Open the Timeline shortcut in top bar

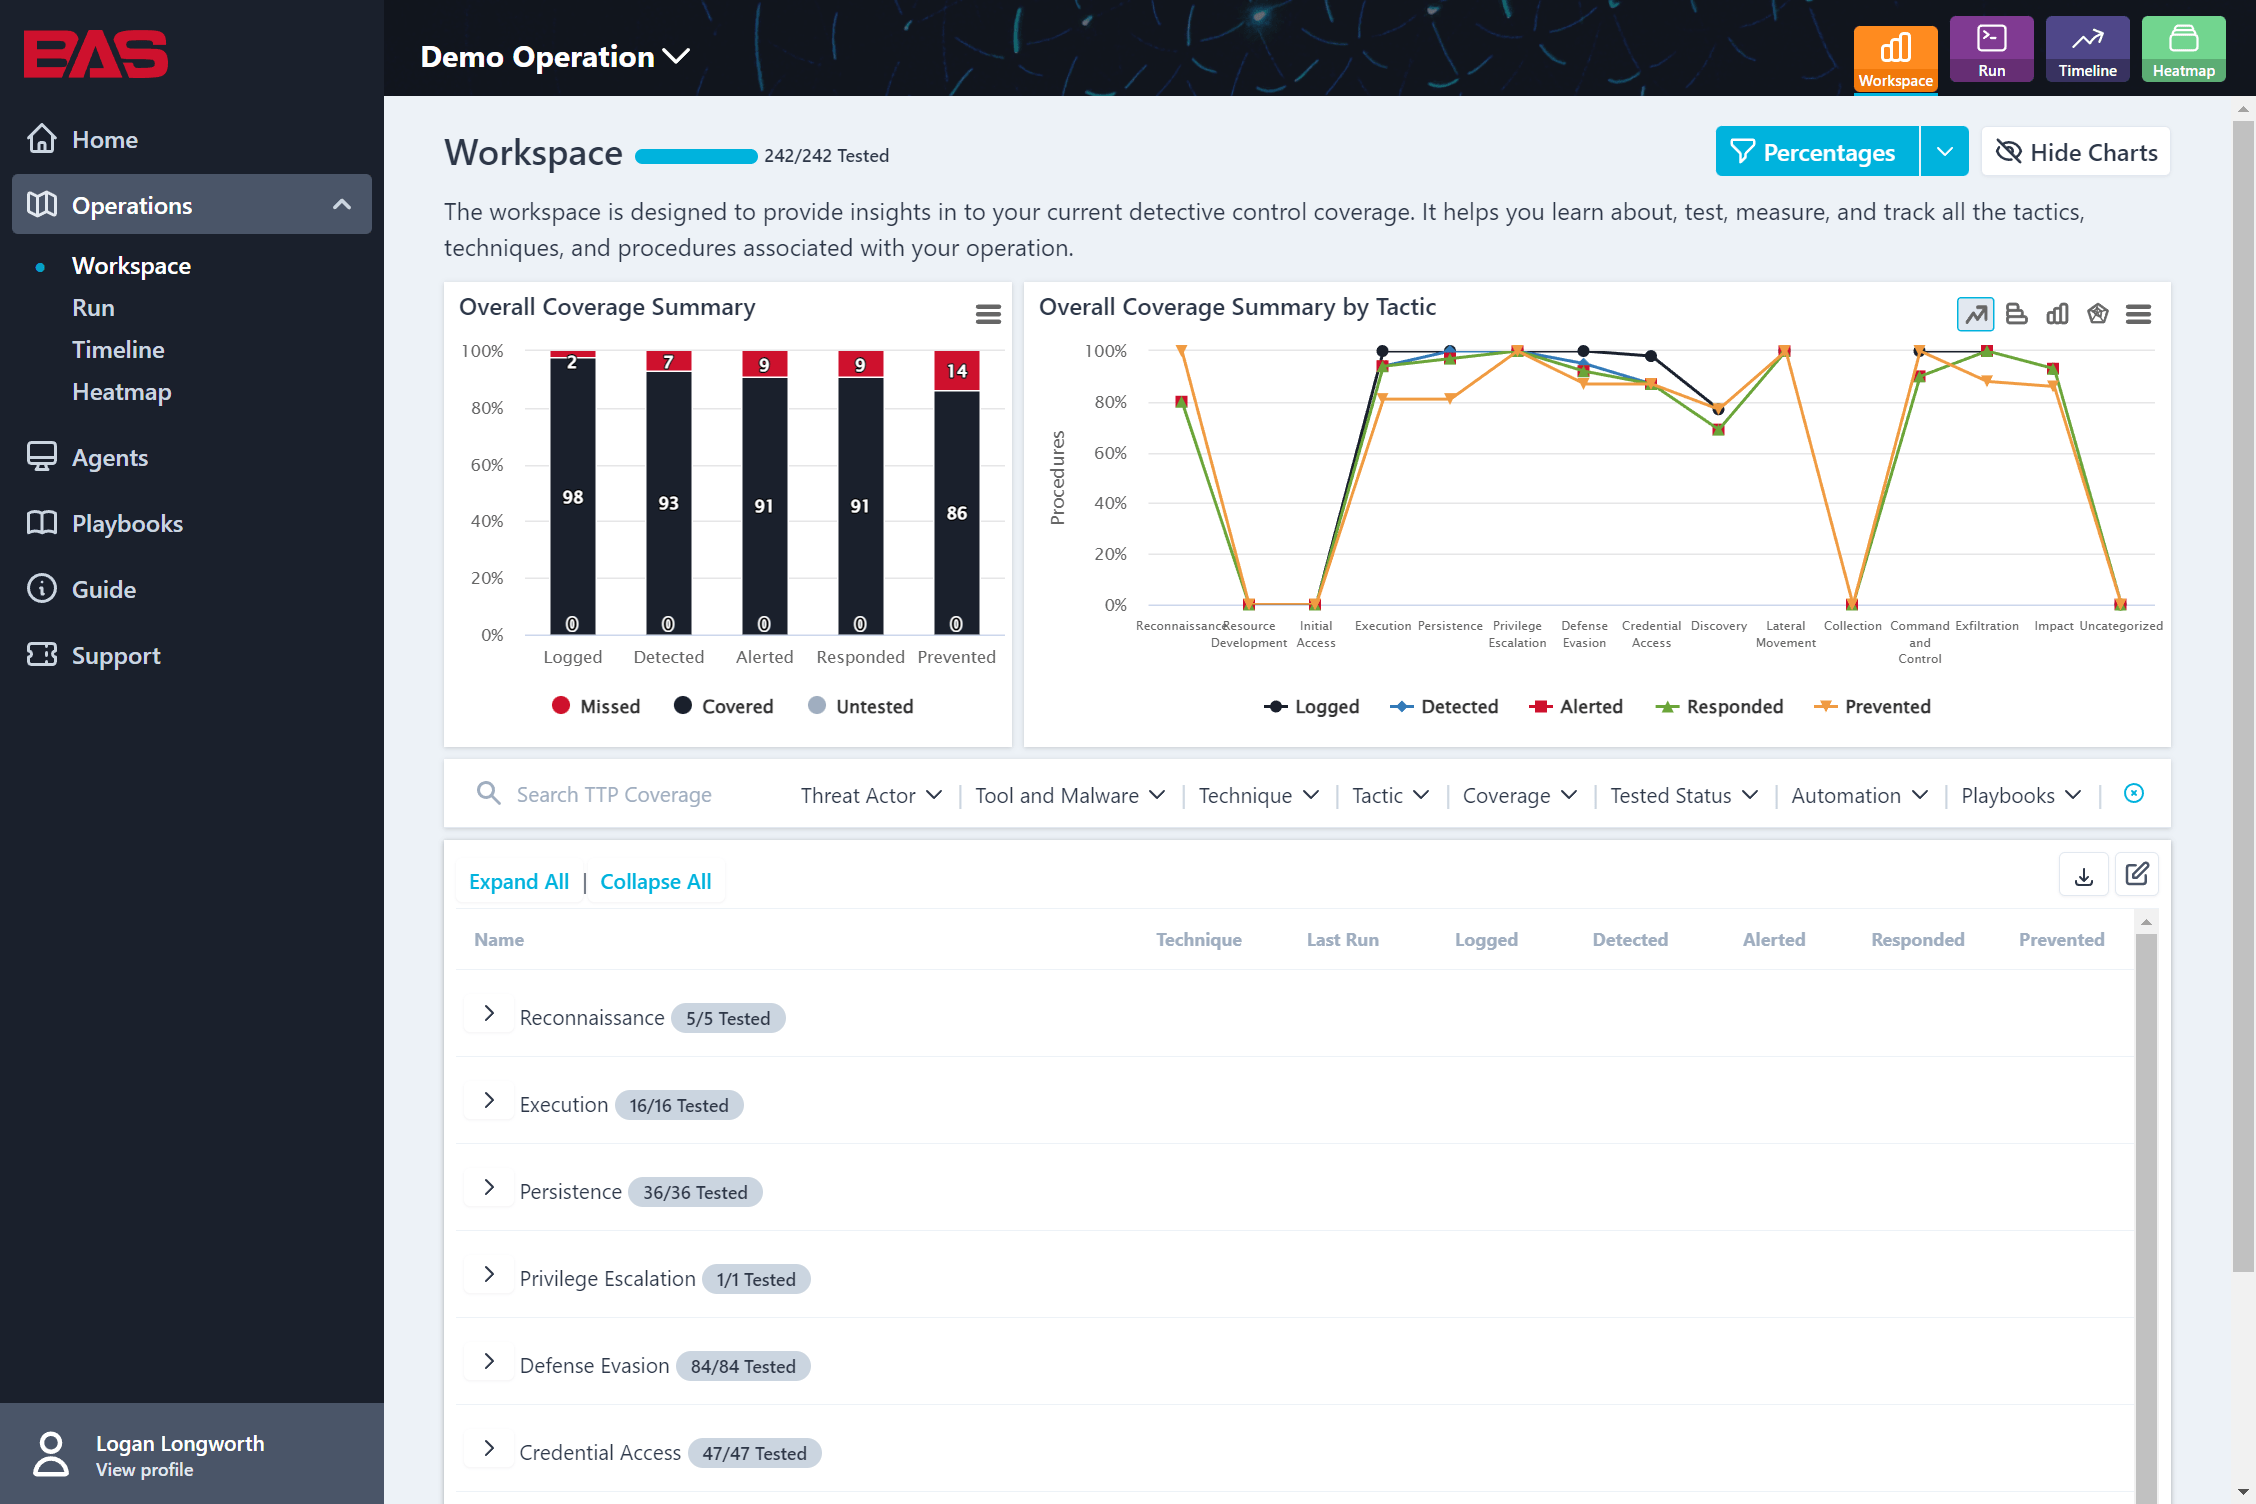coord(2087,49)
